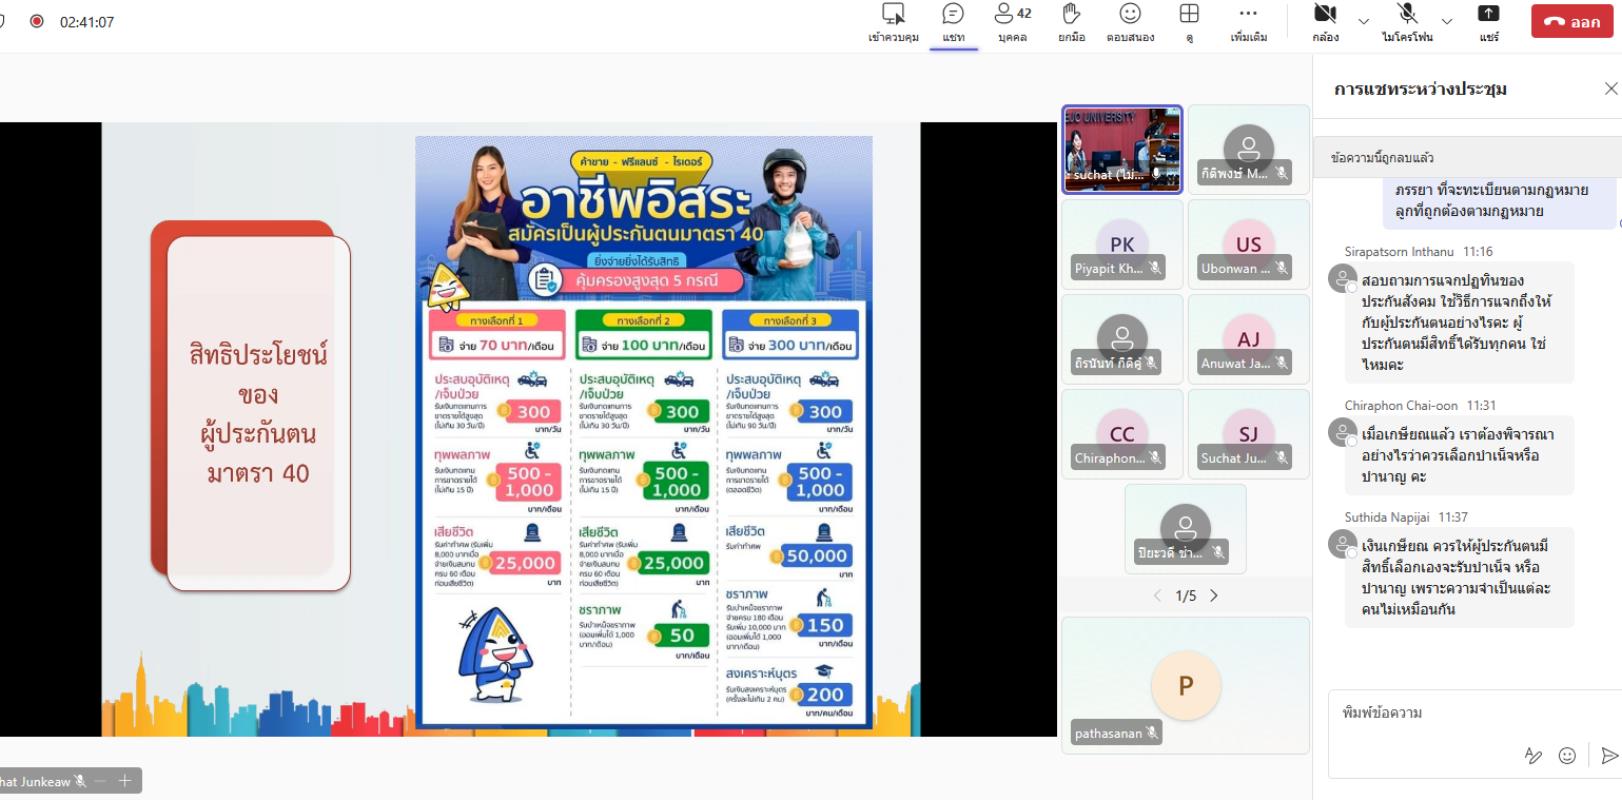The image size is (1622, 800).
Task: Open the reactions (ตอบสนอง) smiley icon
Action: 1130,21
